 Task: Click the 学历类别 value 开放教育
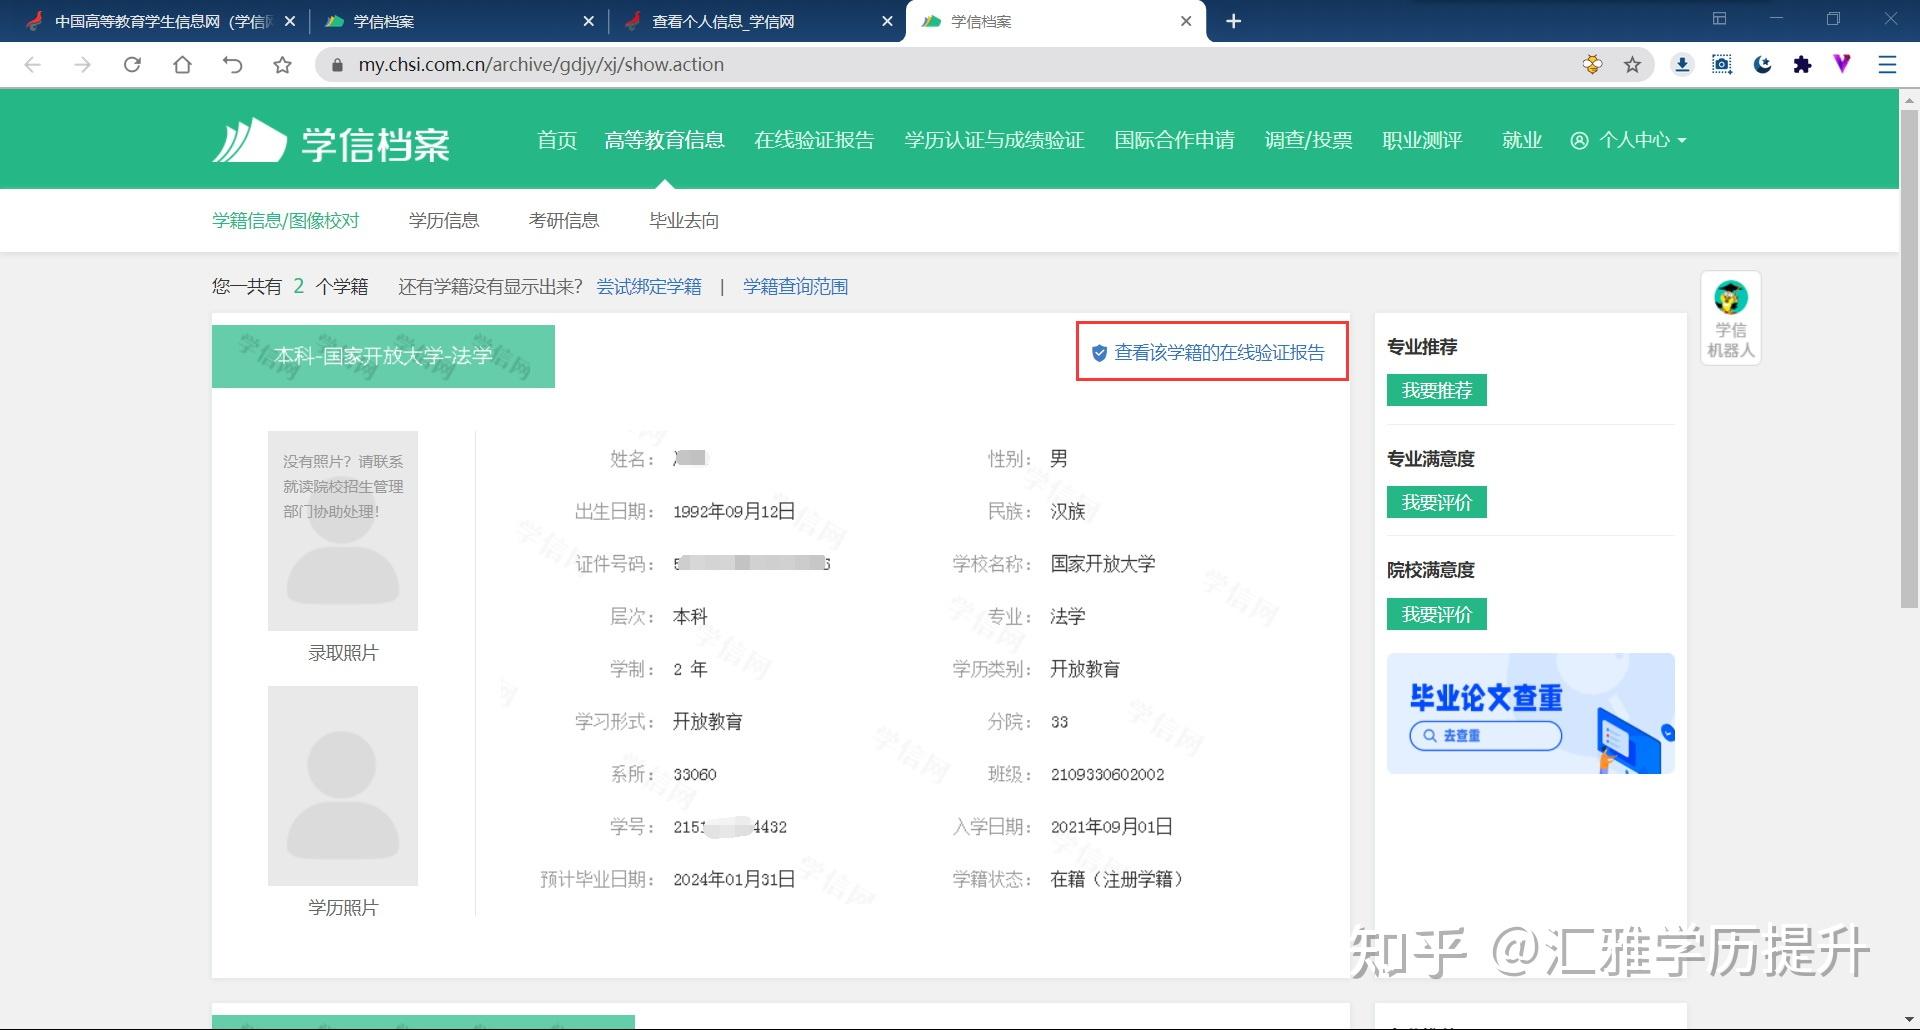pyautogui.click(x=1085, y=669)
